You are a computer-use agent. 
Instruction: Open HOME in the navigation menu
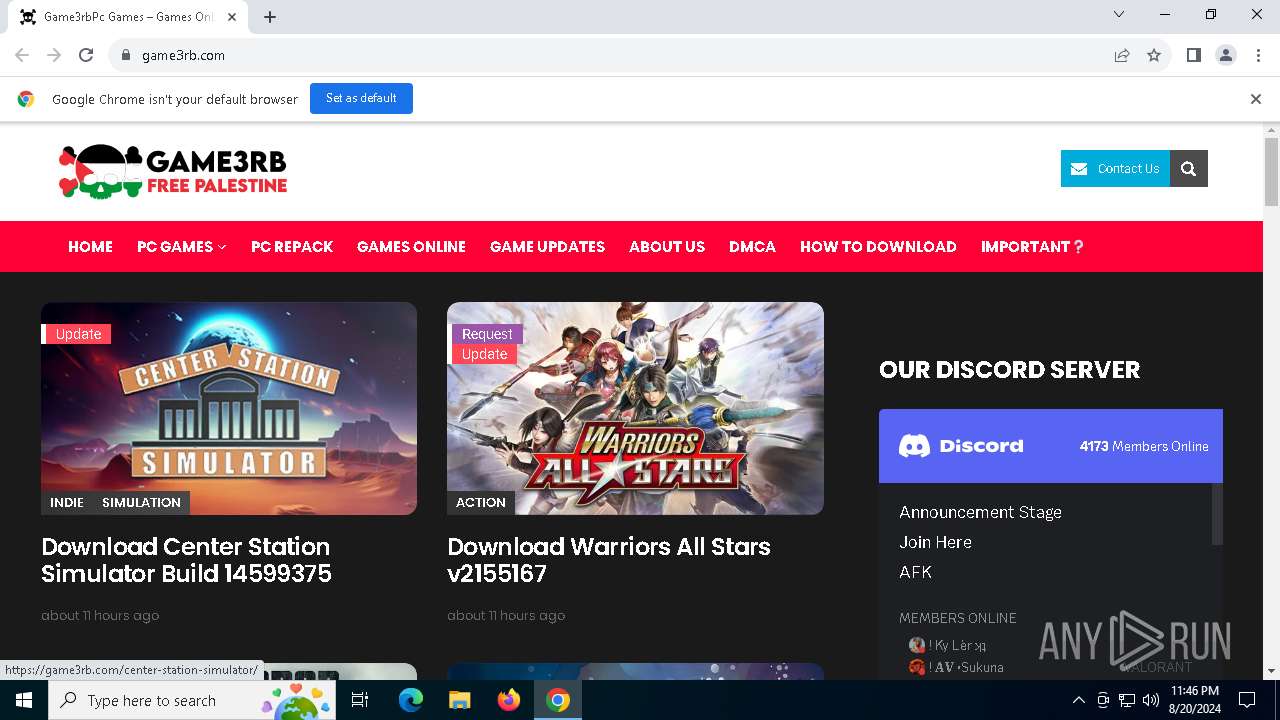[x=90, y=247]
